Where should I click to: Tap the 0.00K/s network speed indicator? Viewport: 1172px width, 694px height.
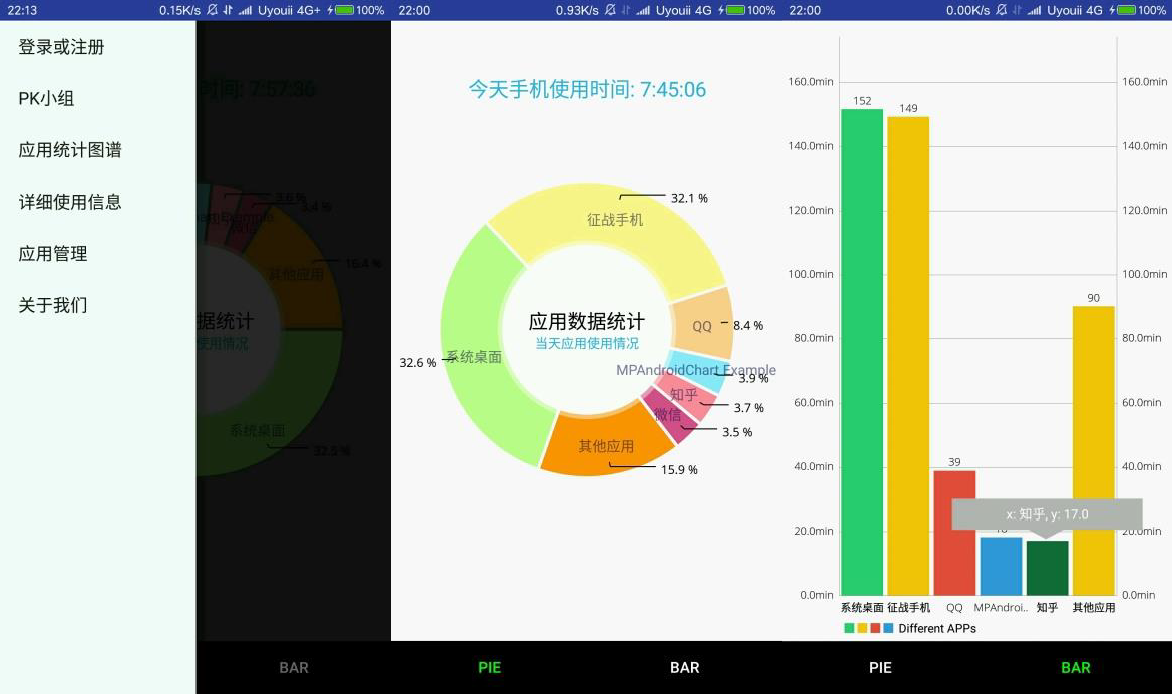pos(968,10)
